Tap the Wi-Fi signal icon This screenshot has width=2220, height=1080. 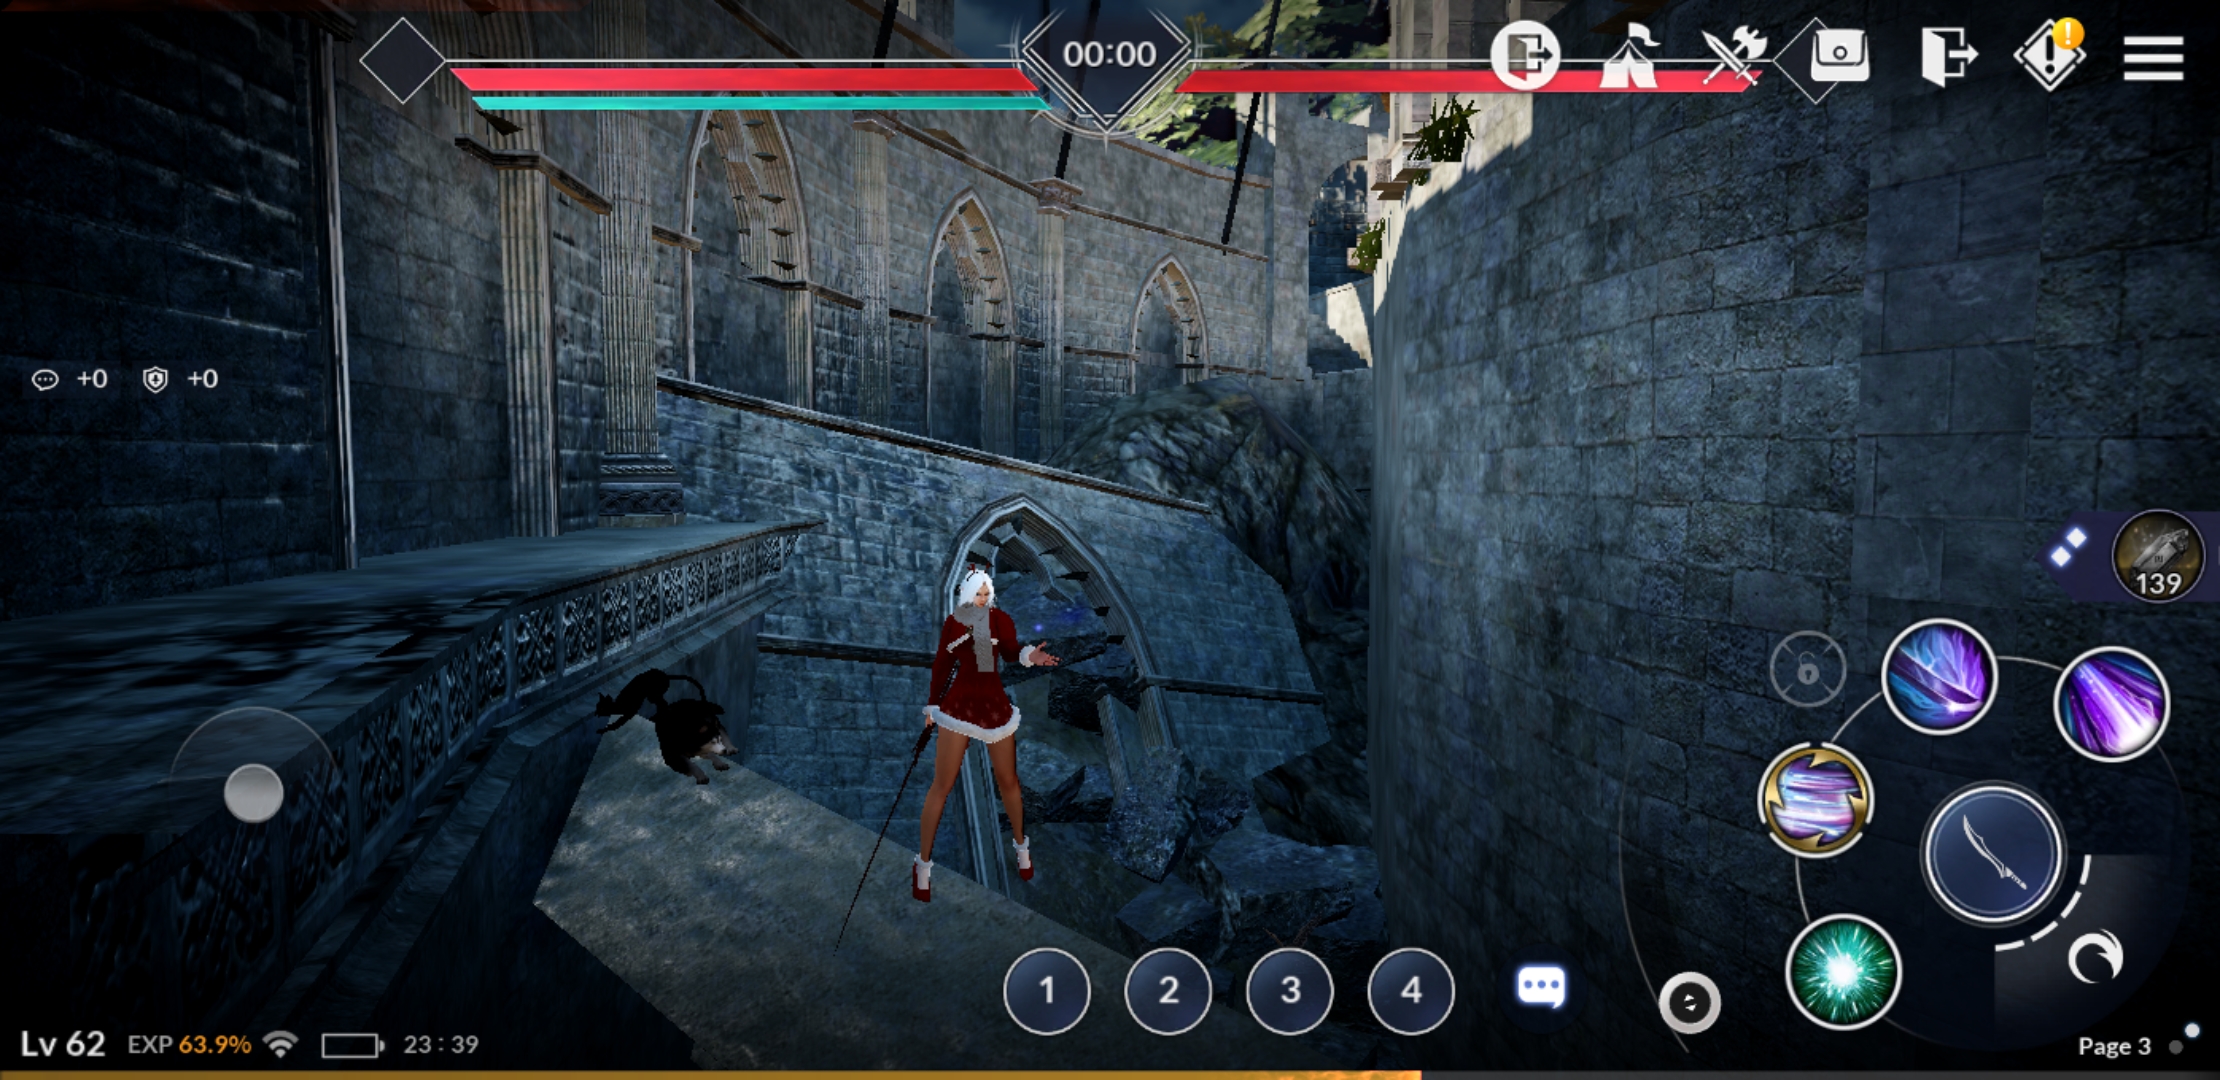(281, 1044)
